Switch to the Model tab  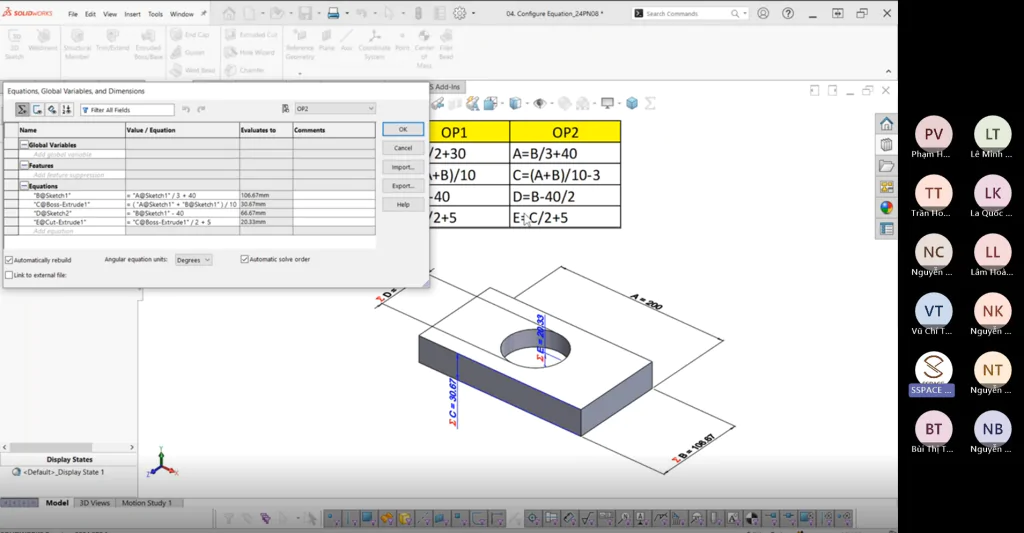pos(57,503)
